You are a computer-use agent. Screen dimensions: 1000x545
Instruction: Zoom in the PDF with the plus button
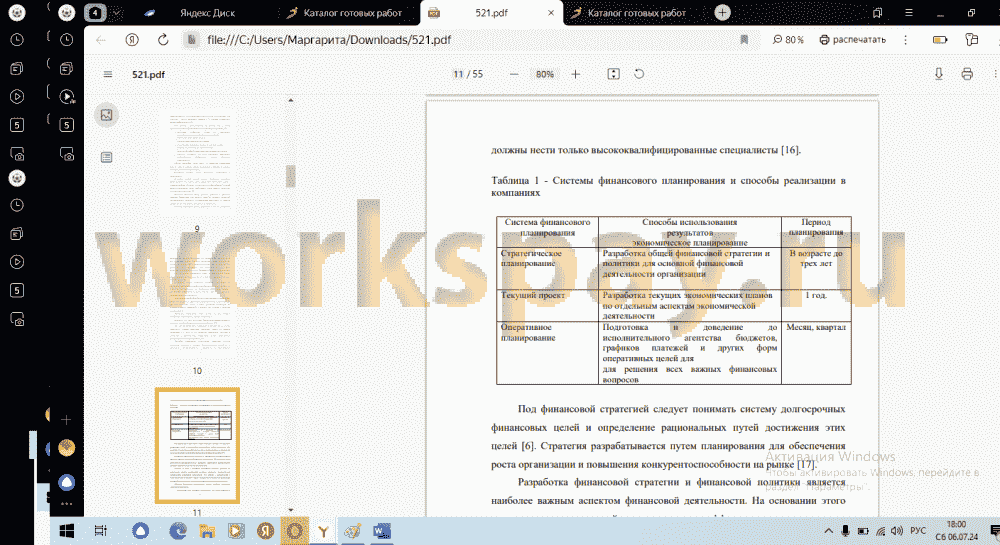575,74
